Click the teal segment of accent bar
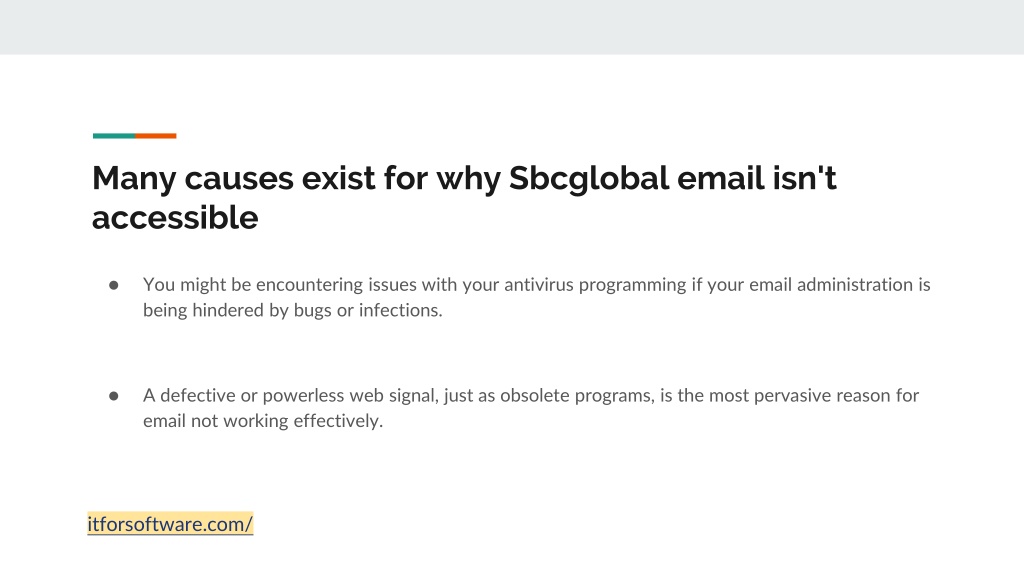 114,136
